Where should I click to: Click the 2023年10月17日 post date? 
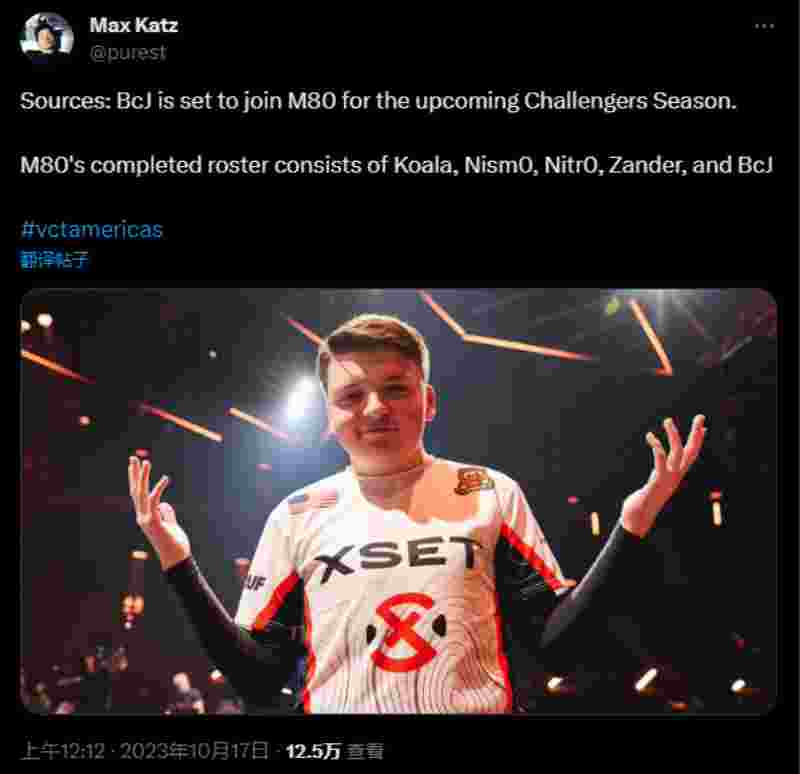(194, 751)
